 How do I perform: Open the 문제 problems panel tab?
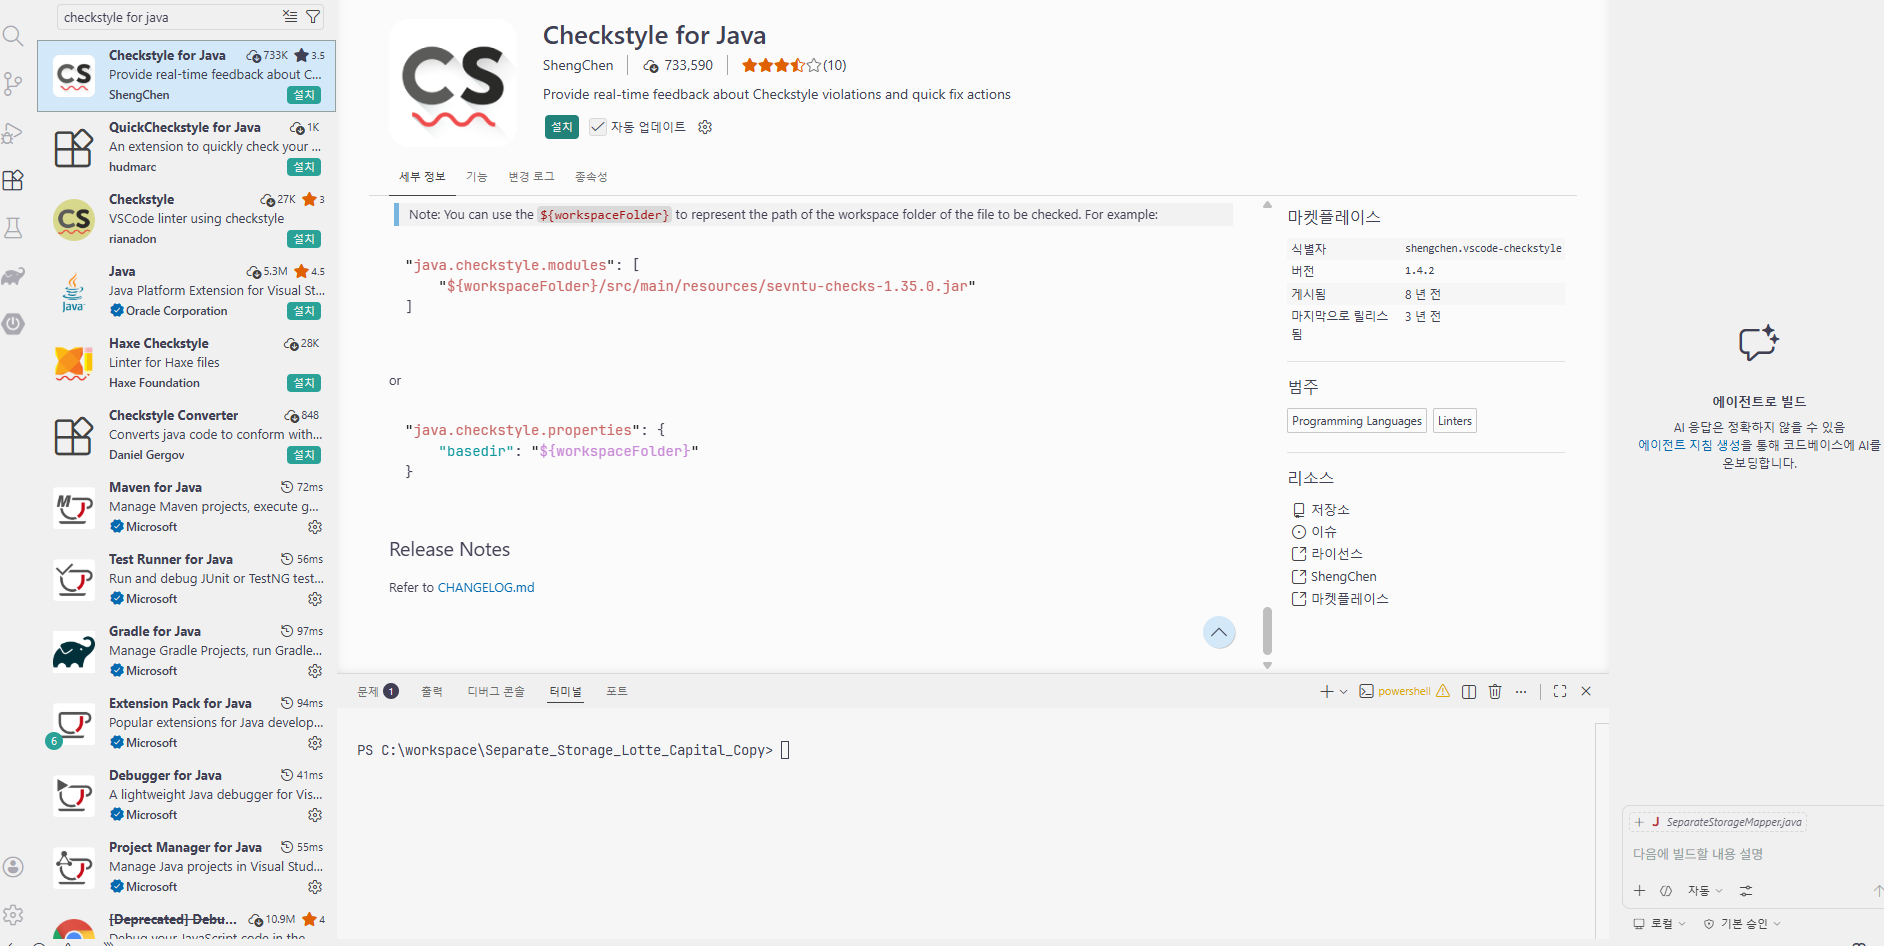pos(378,692)
